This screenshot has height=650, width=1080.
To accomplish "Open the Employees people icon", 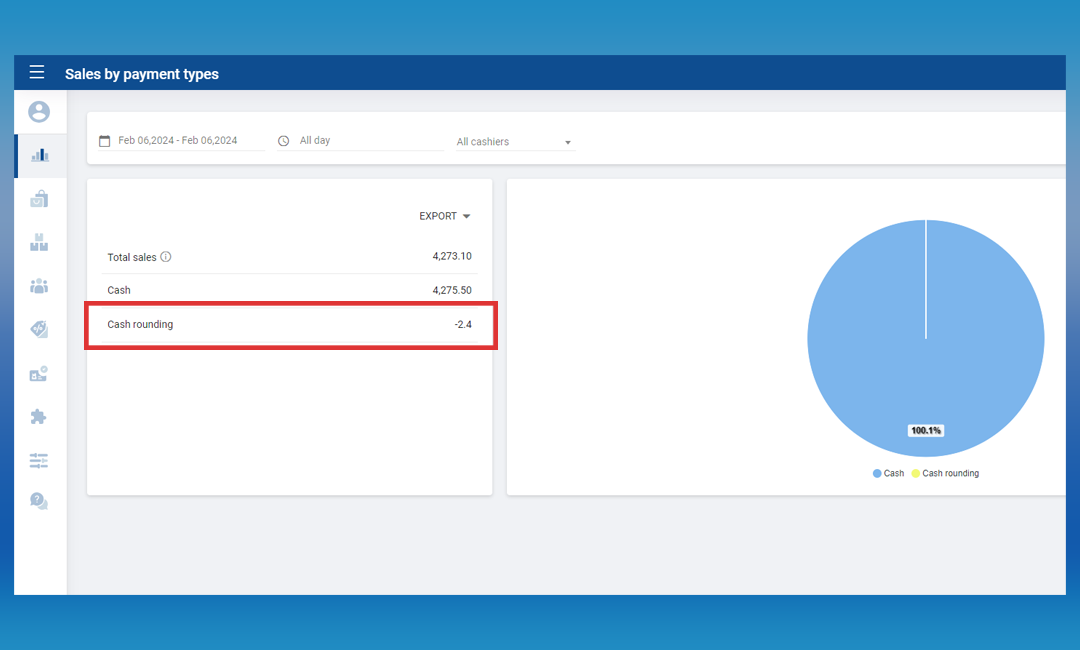I will [39, 286].
